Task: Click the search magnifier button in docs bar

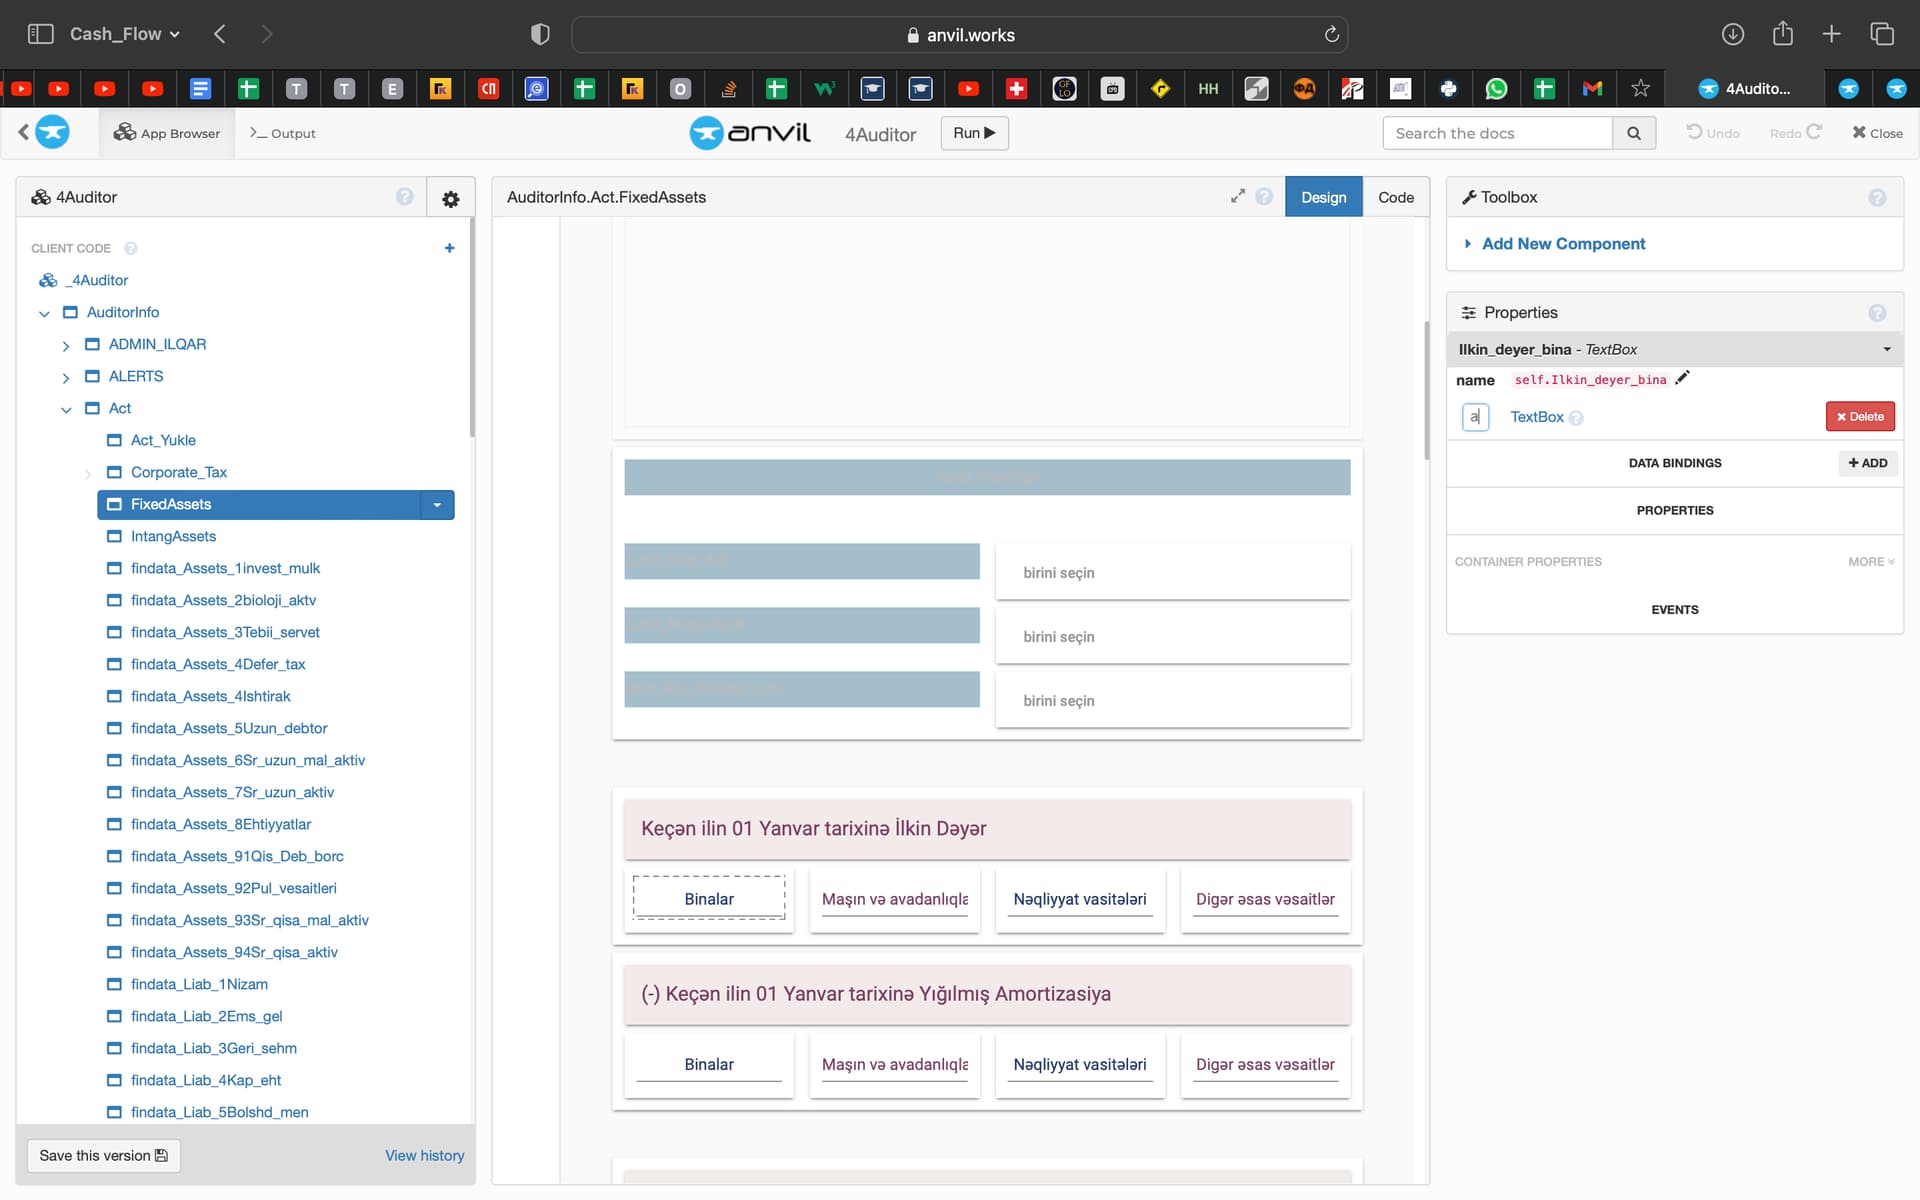Action: pyautogui.click(x=1633, y=133)
